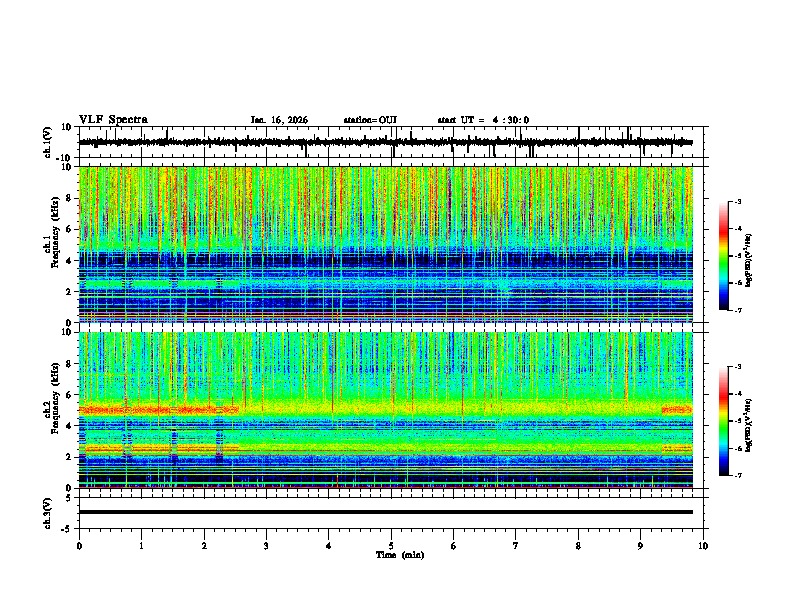Click the time axis tick label "9"

(x=640, y=546)
